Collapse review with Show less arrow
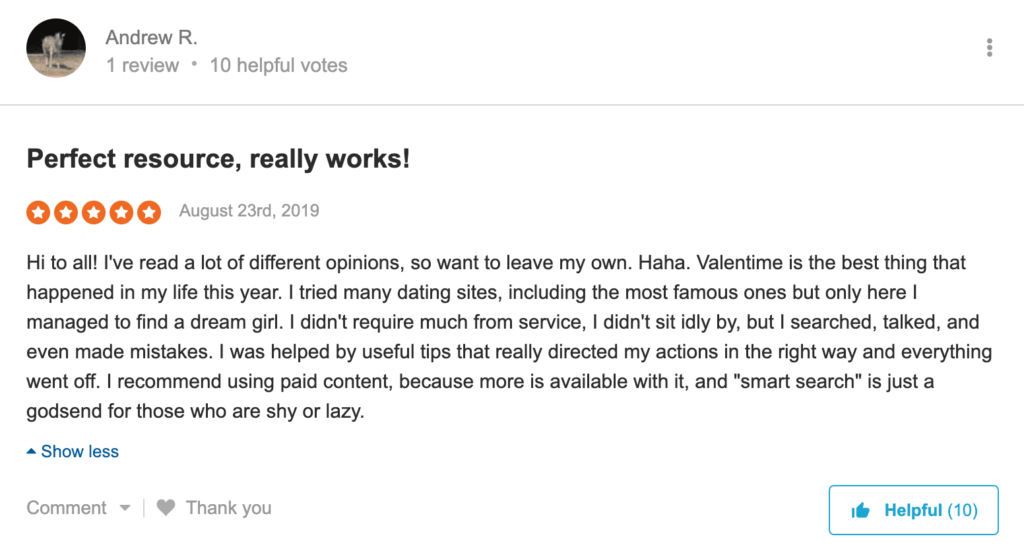Screen dimensions: 1024x553 click(31, 451)
